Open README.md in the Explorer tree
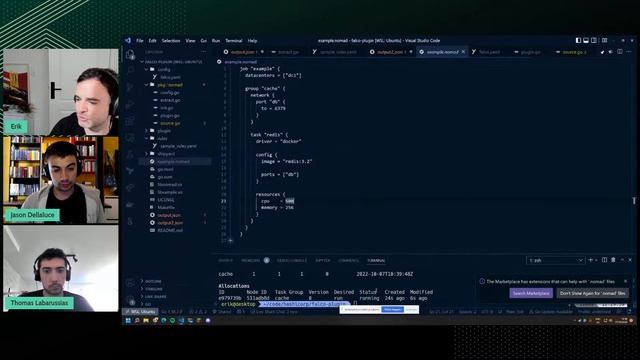640x360 pixels. click(170, 231)
